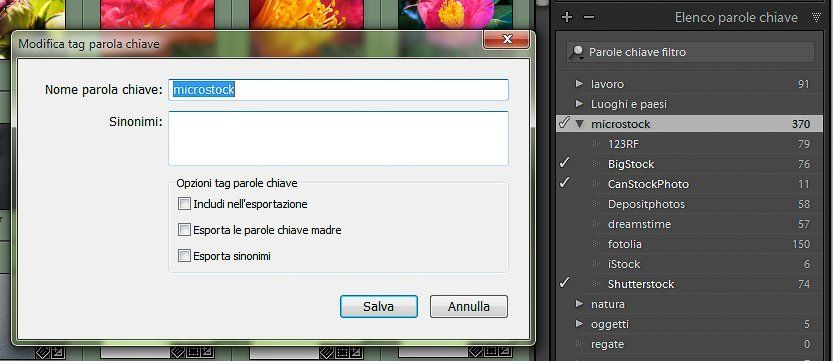Expand the lavoro keyword
Image resolution: width=833 pixels, height=361 pixels.
(580, 84)
